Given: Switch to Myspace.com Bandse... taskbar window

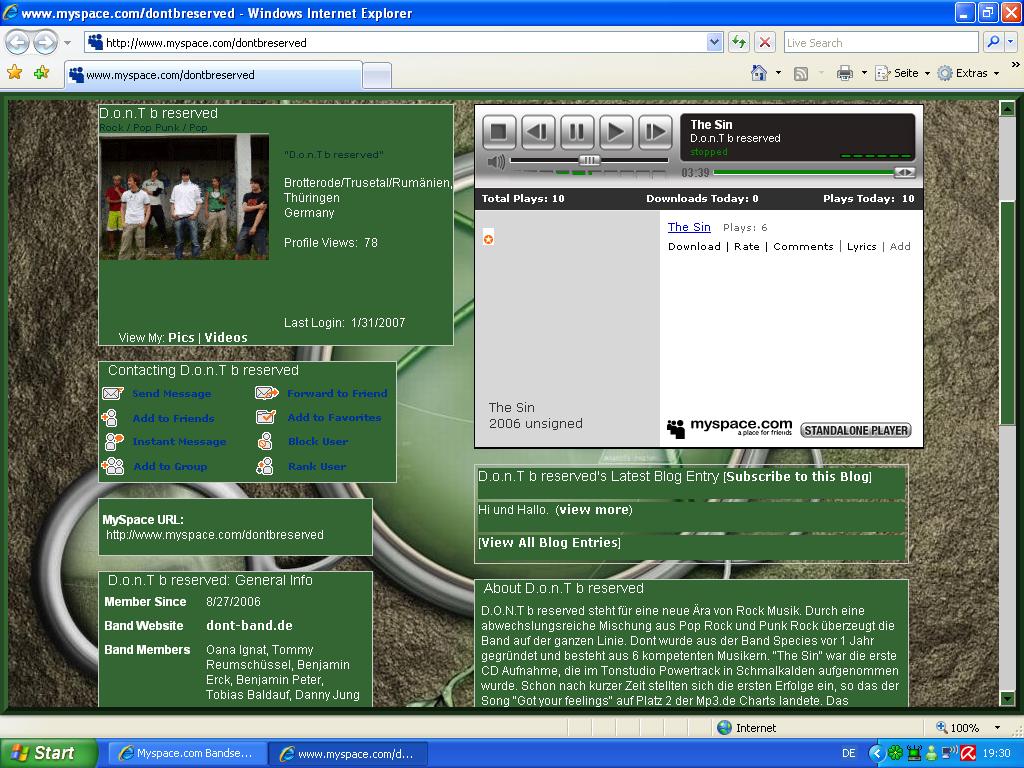Looking at the screenshot, I should pyautogui.click(x=186, y=754).
